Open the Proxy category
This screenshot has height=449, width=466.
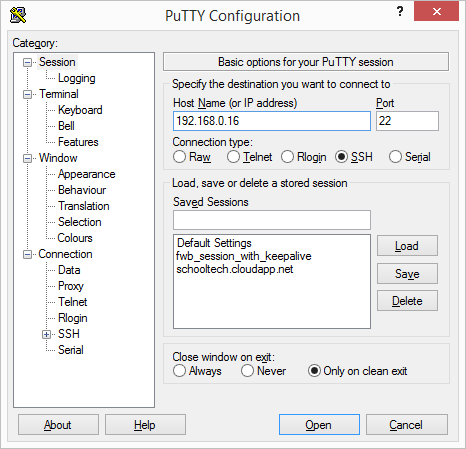coord(71,286)
